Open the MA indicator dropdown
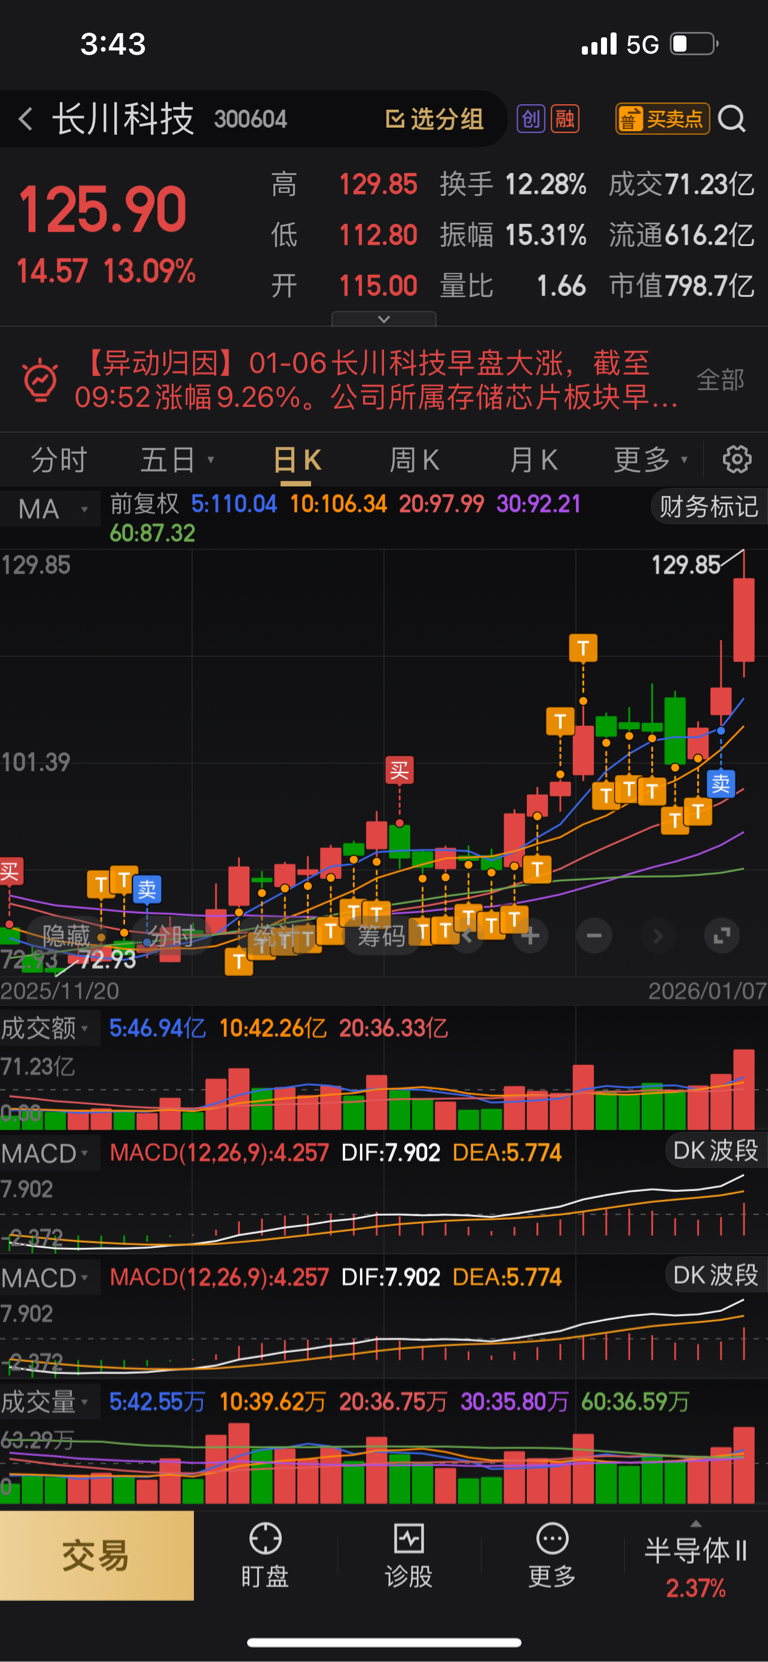The width and height of the screenshot is (768, 1662). [x=53, y=510]
